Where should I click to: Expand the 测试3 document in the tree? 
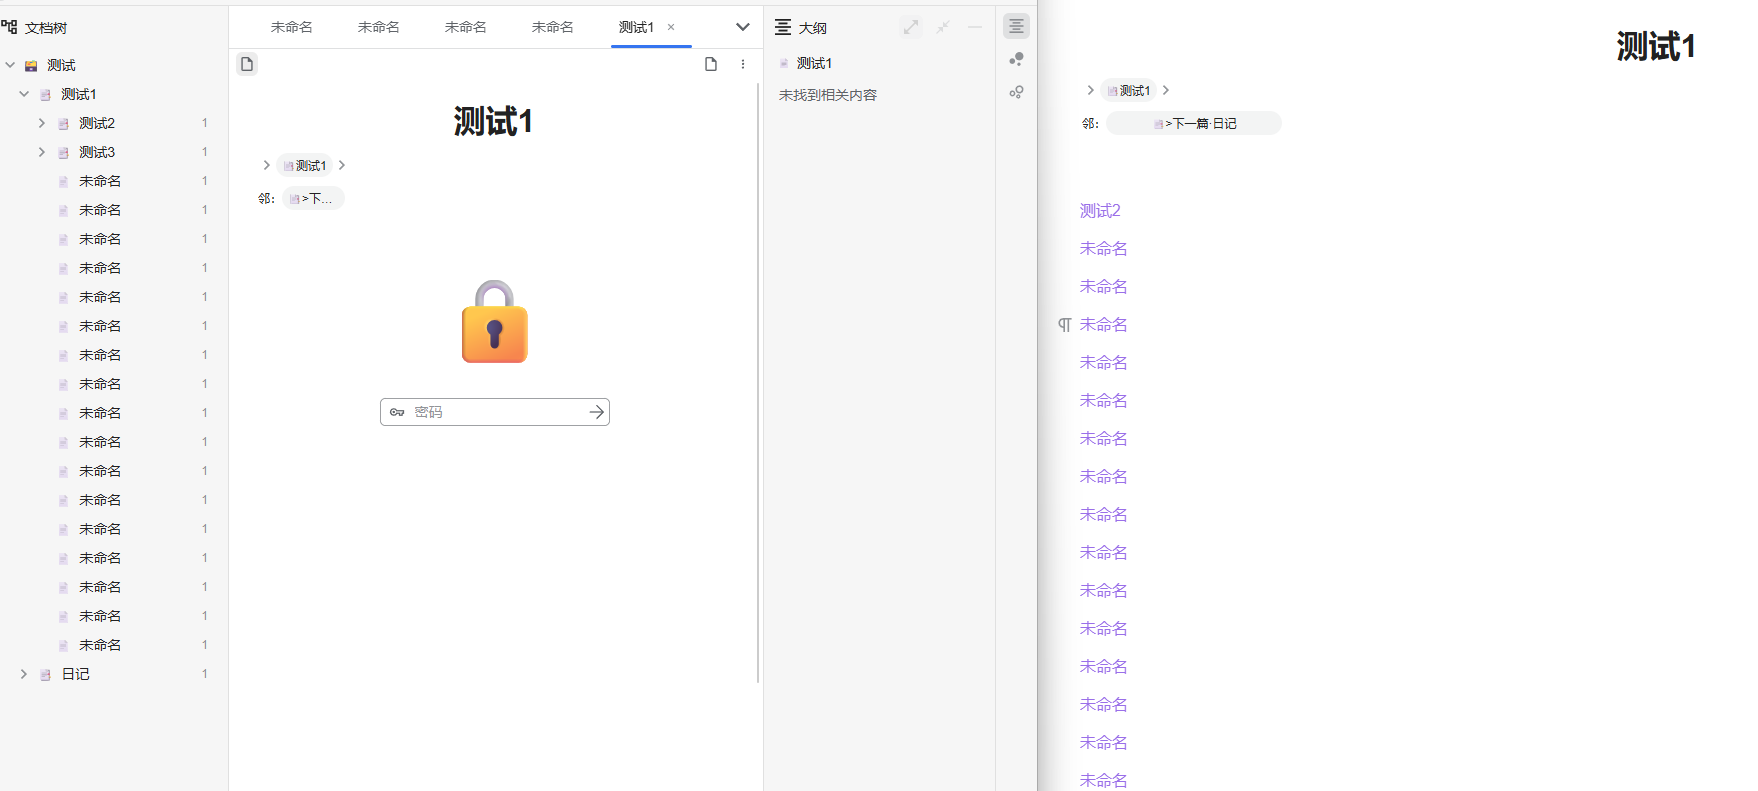coord(42,152)
